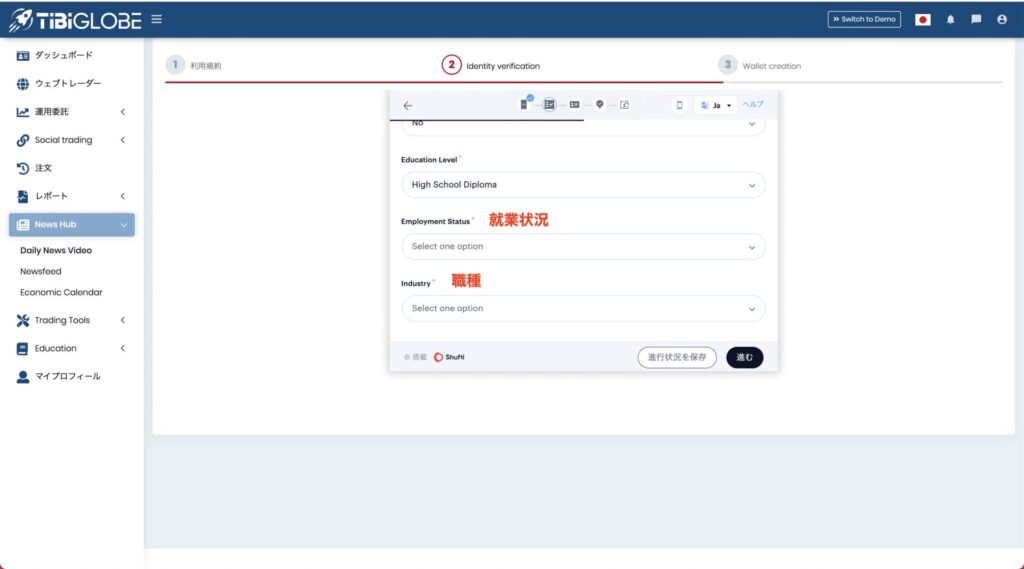Open the Employment Status dropdown
The image size is (1024, 569).
(583, 247)
